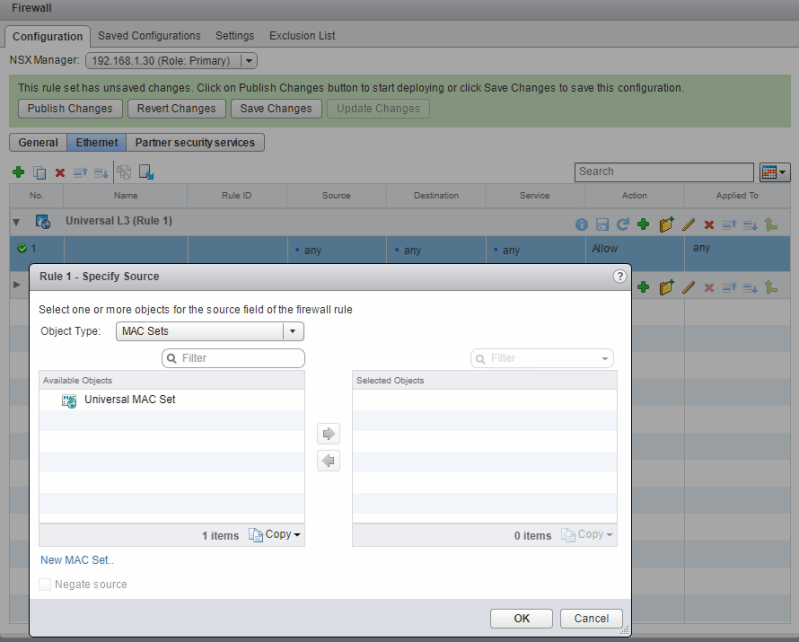Switch to the Exclusion List tab
The width and height of the screenshot is (799, 642).
(303, 36)
